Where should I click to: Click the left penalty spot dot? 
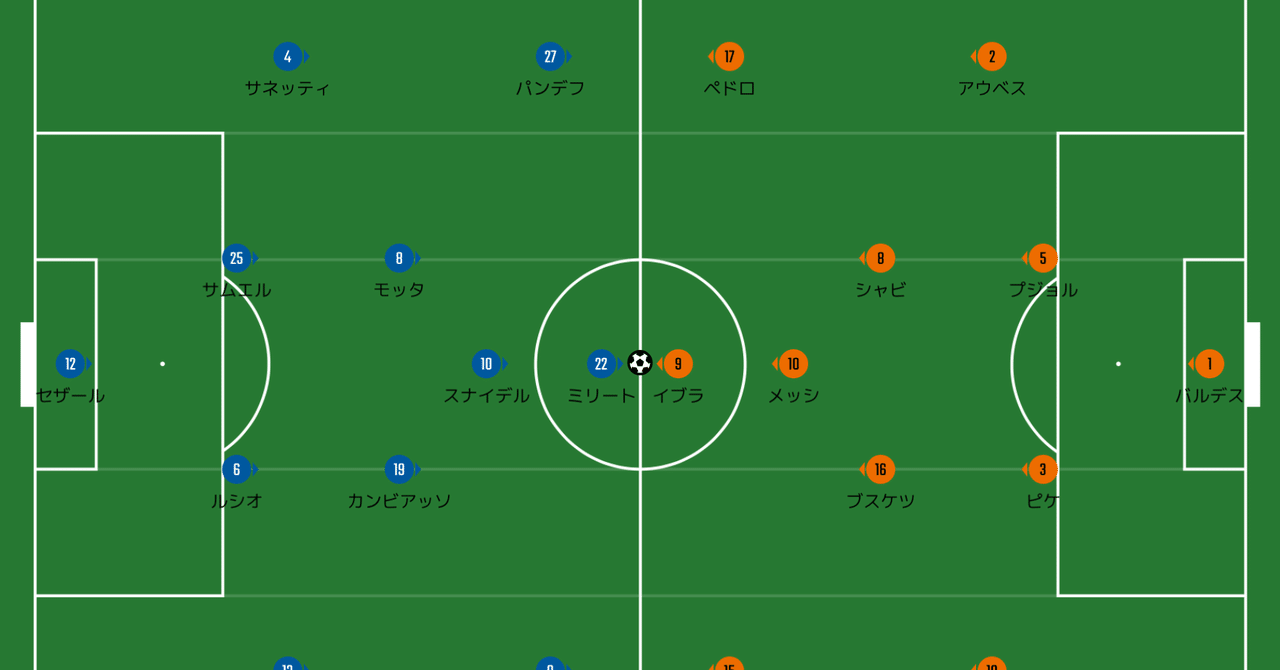[162, 364]
